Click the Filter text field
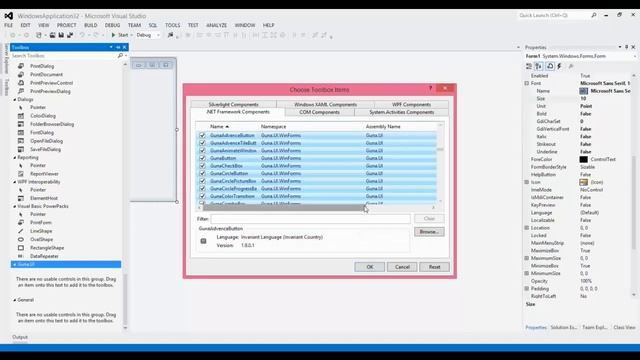 pyautogui.click(x=310, y=219)
